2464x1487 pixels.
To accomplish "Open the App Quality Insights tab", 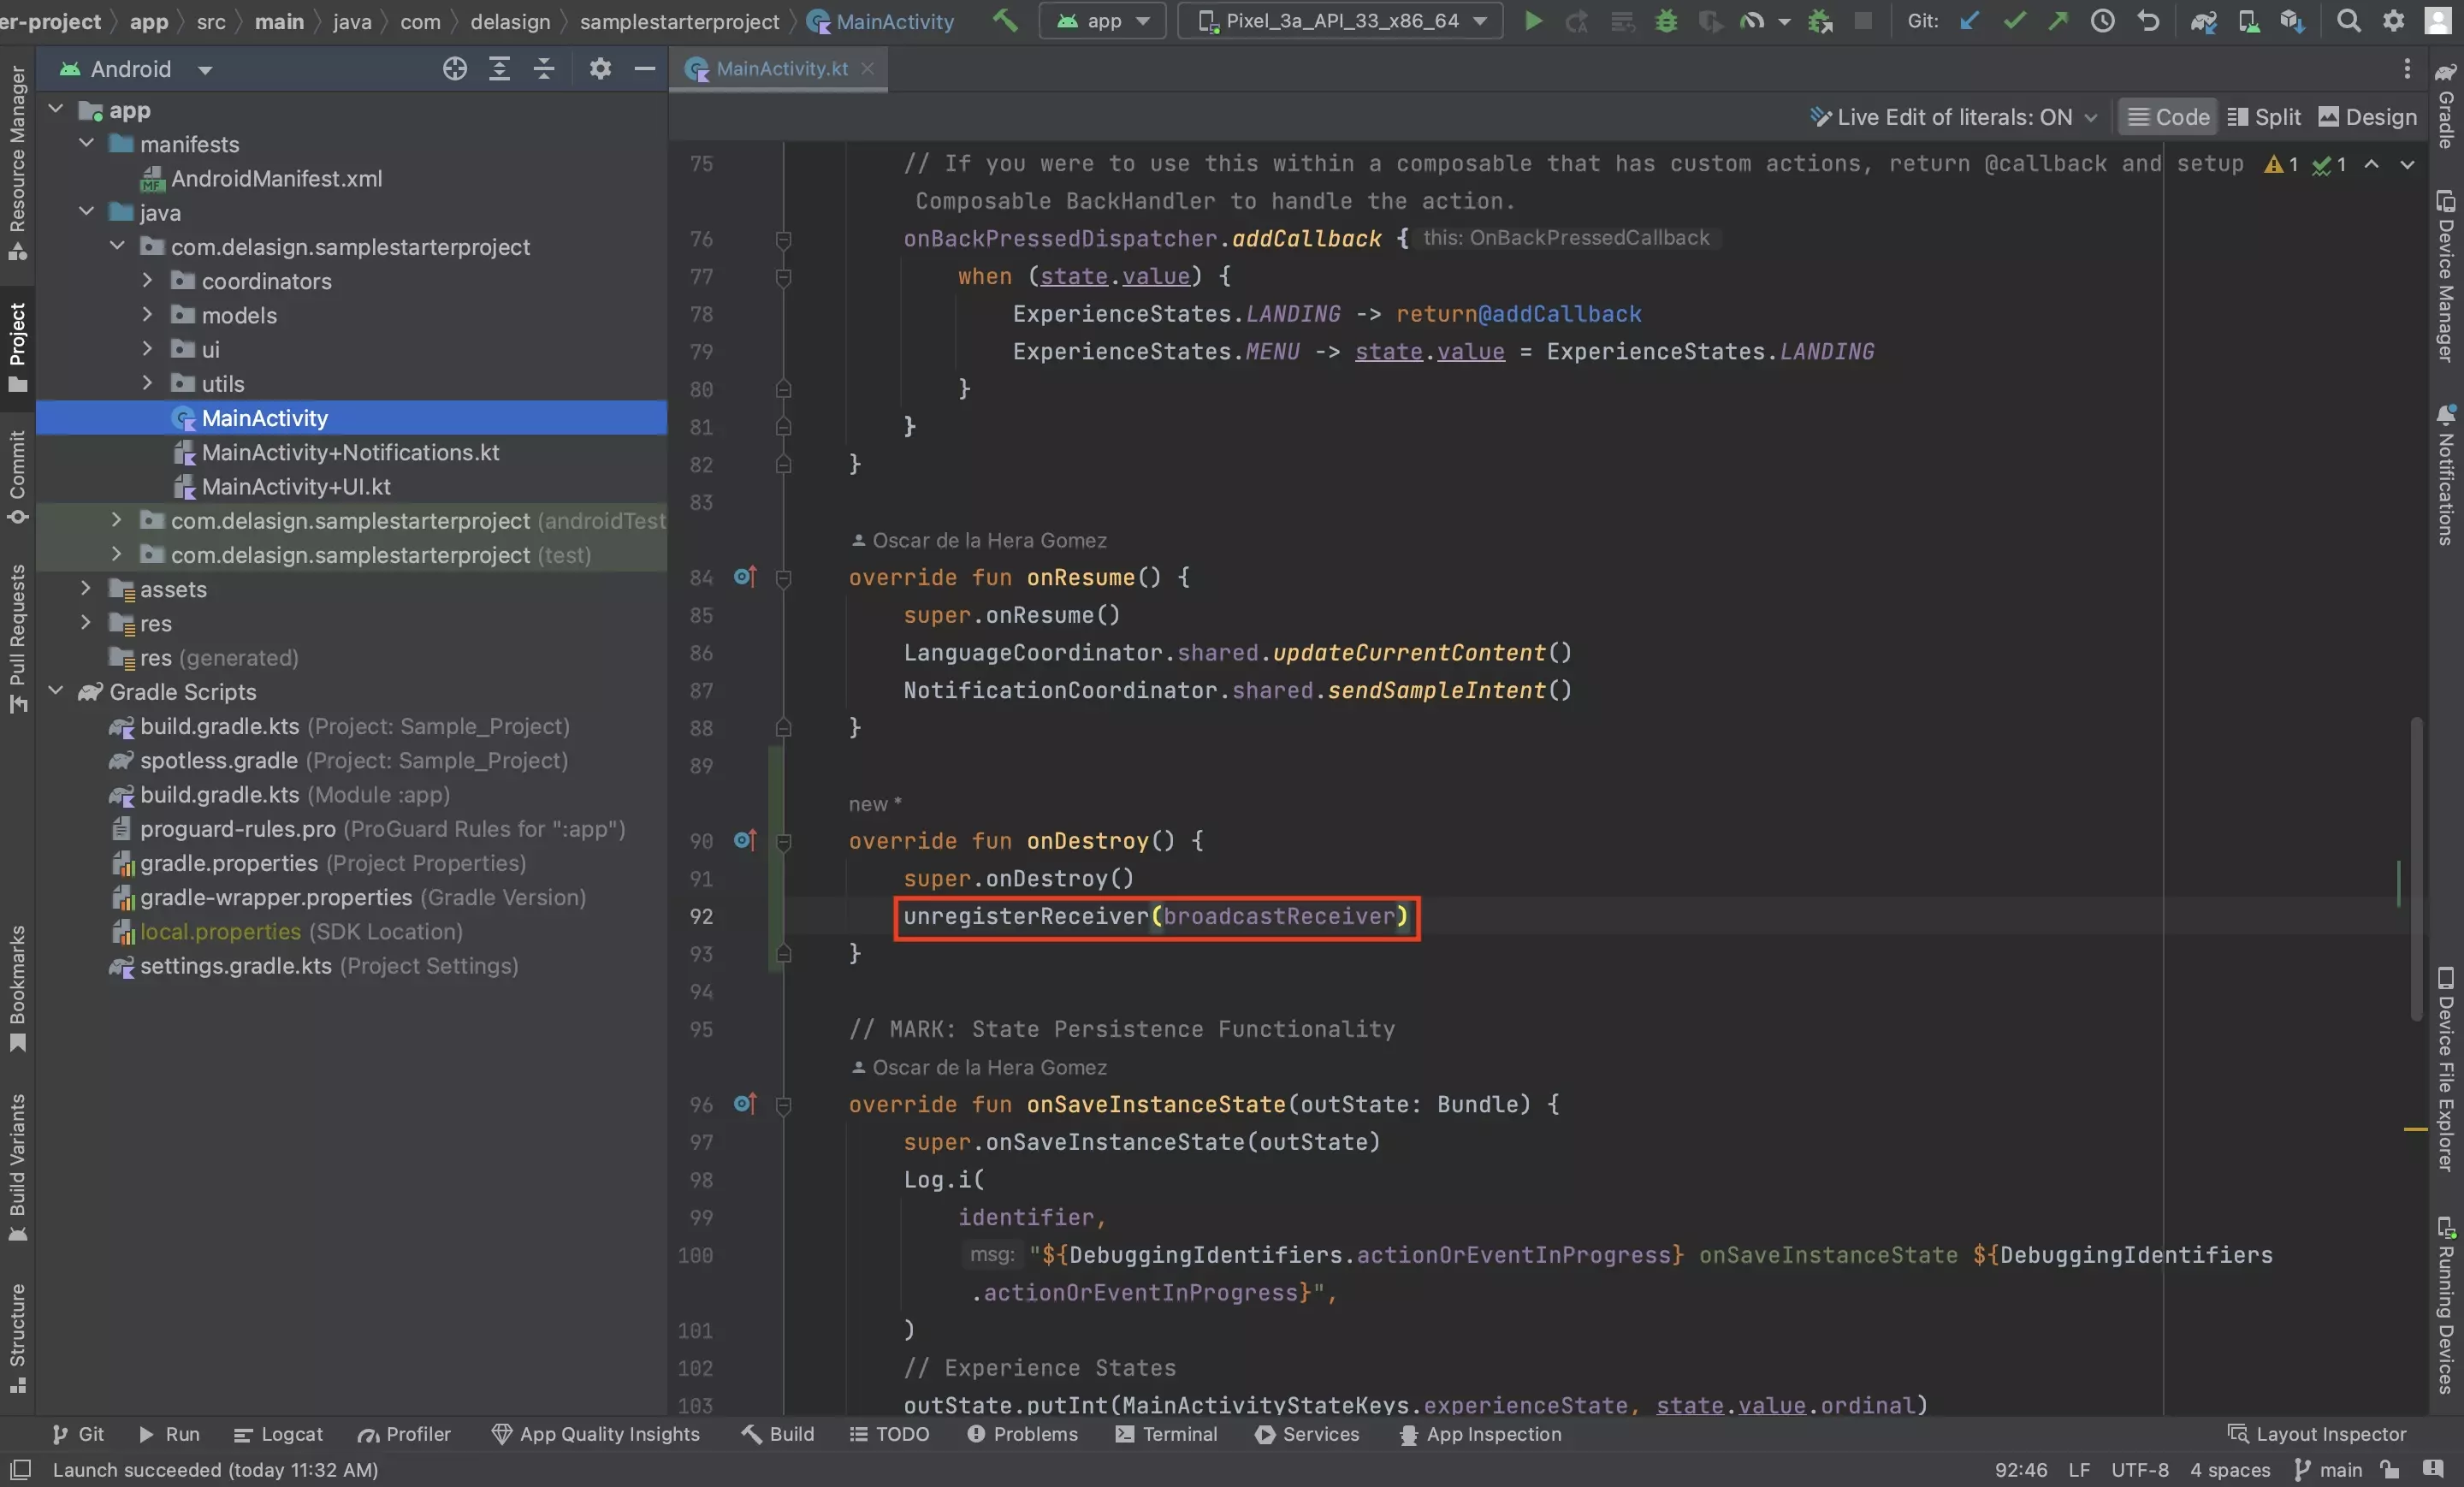I will [x=595, y=1434].
